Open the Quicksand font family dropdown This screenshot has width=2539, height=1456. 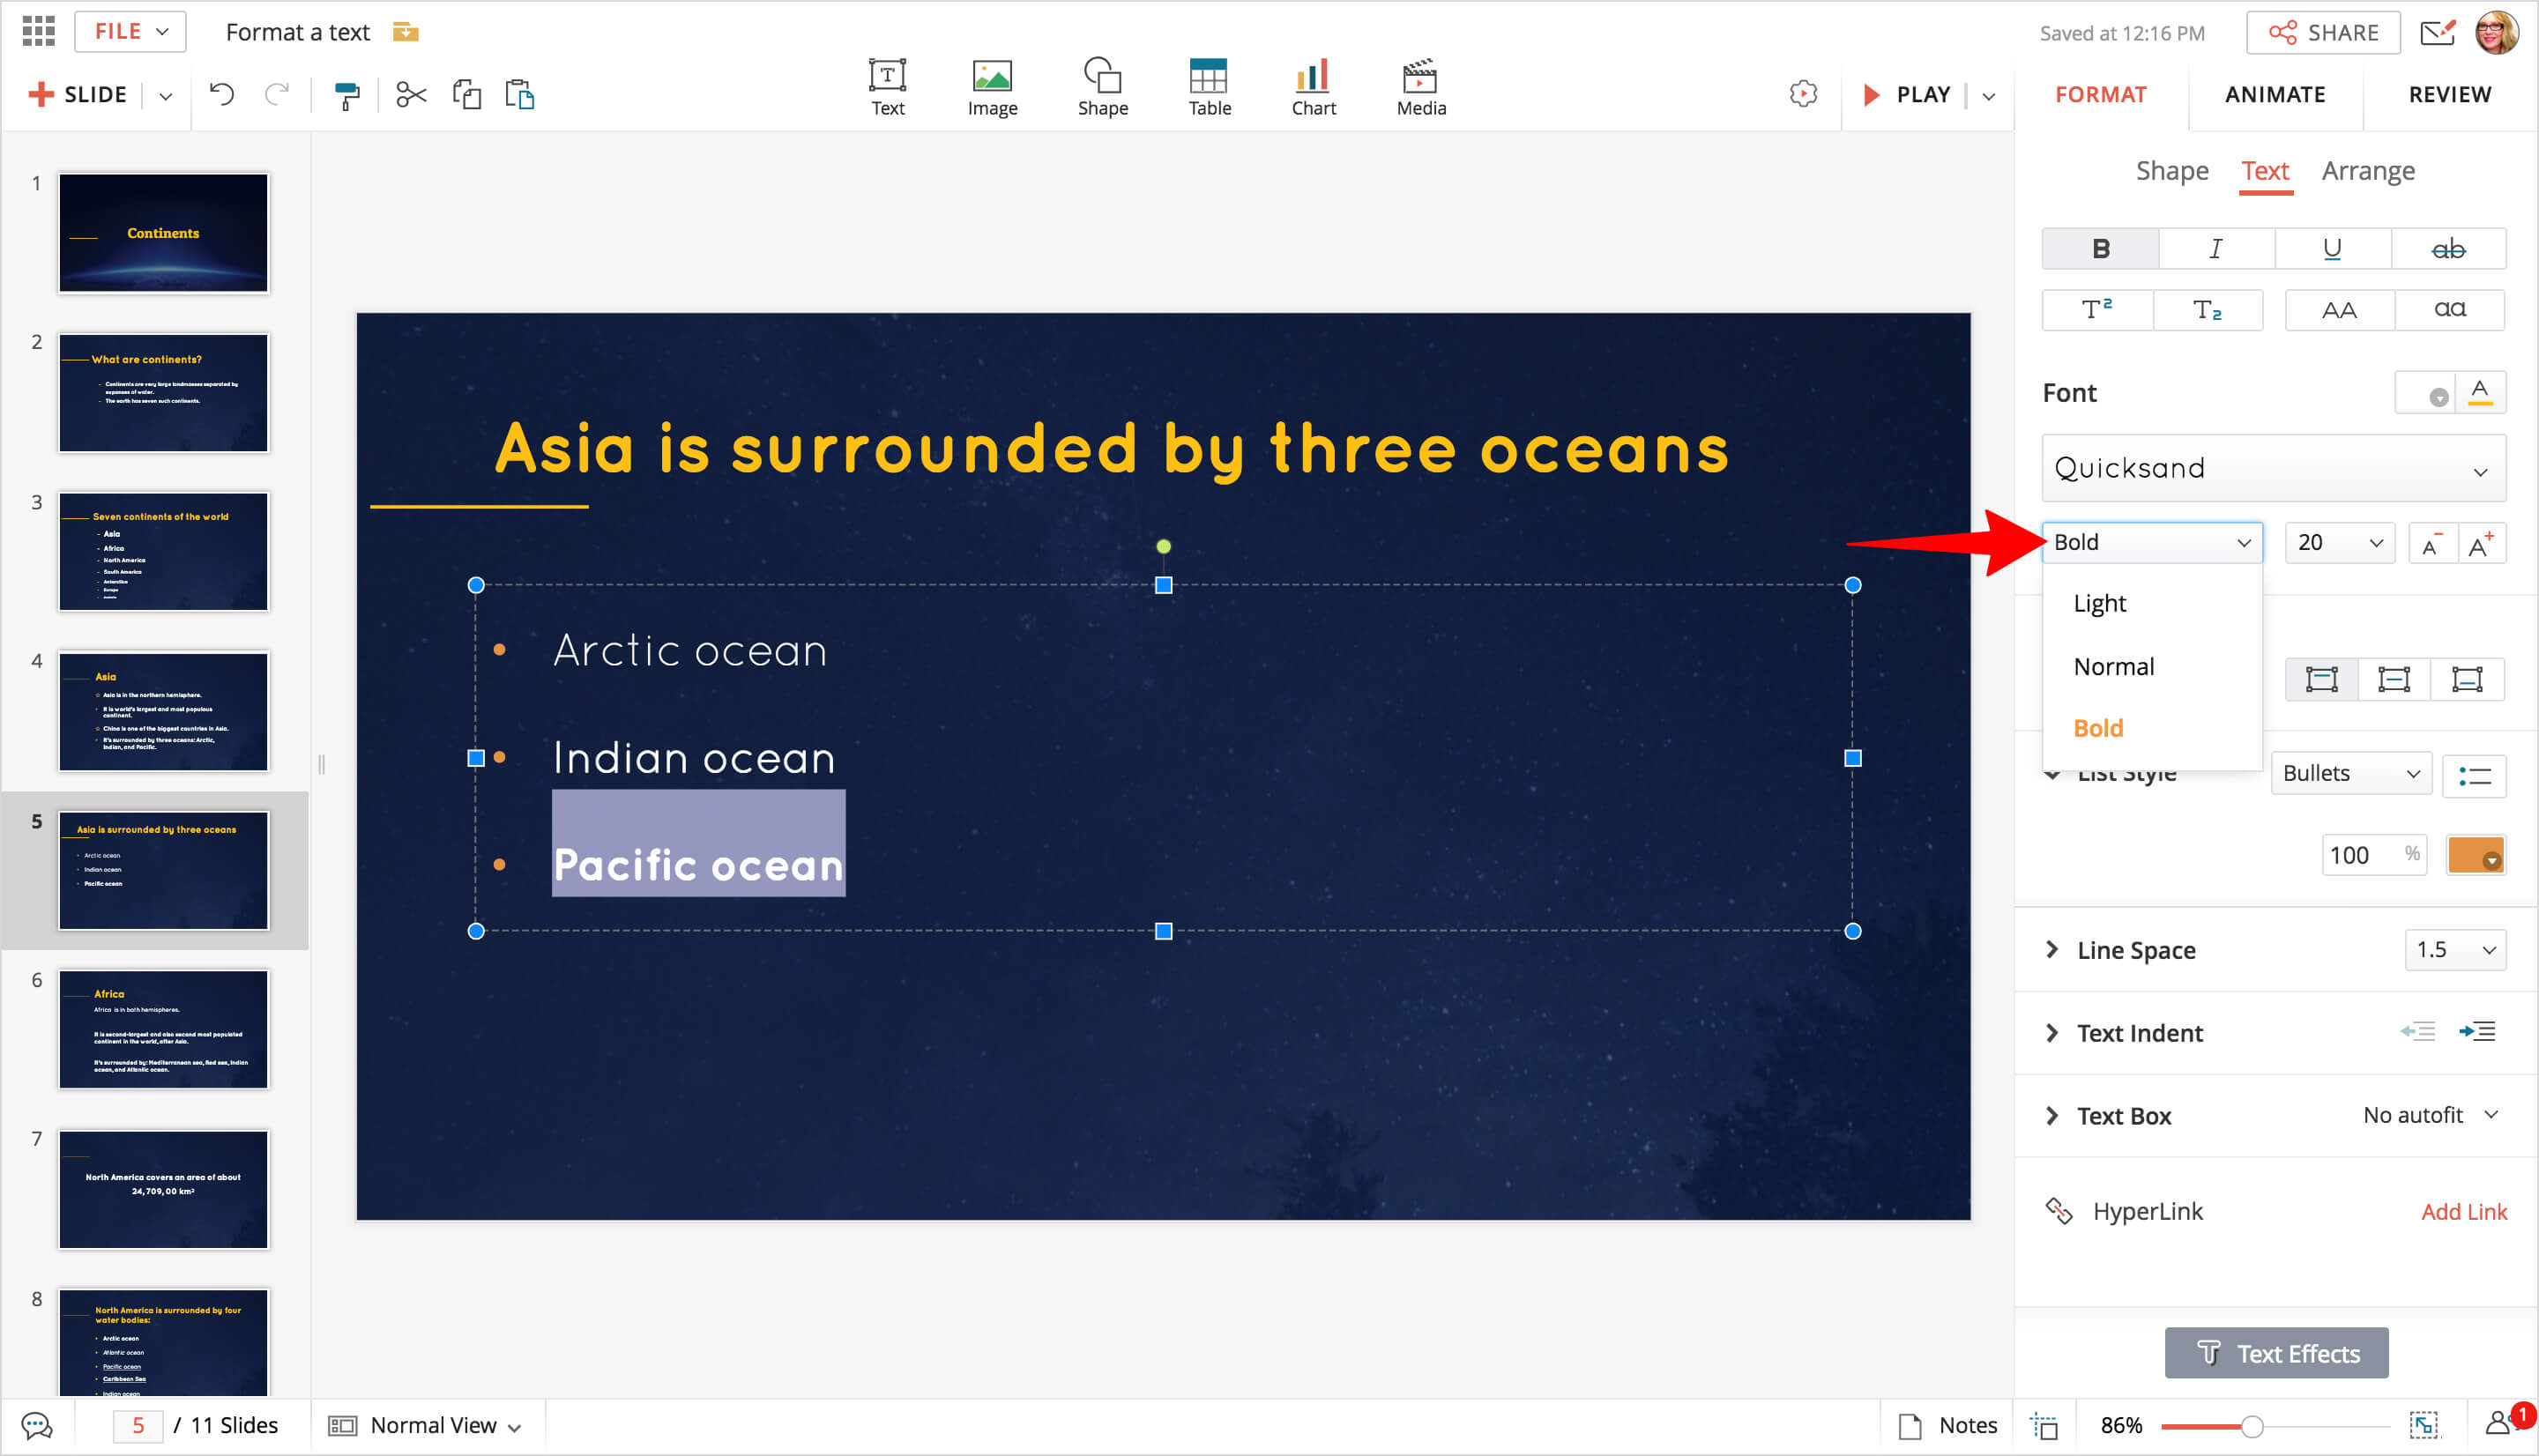point(2273,468)
